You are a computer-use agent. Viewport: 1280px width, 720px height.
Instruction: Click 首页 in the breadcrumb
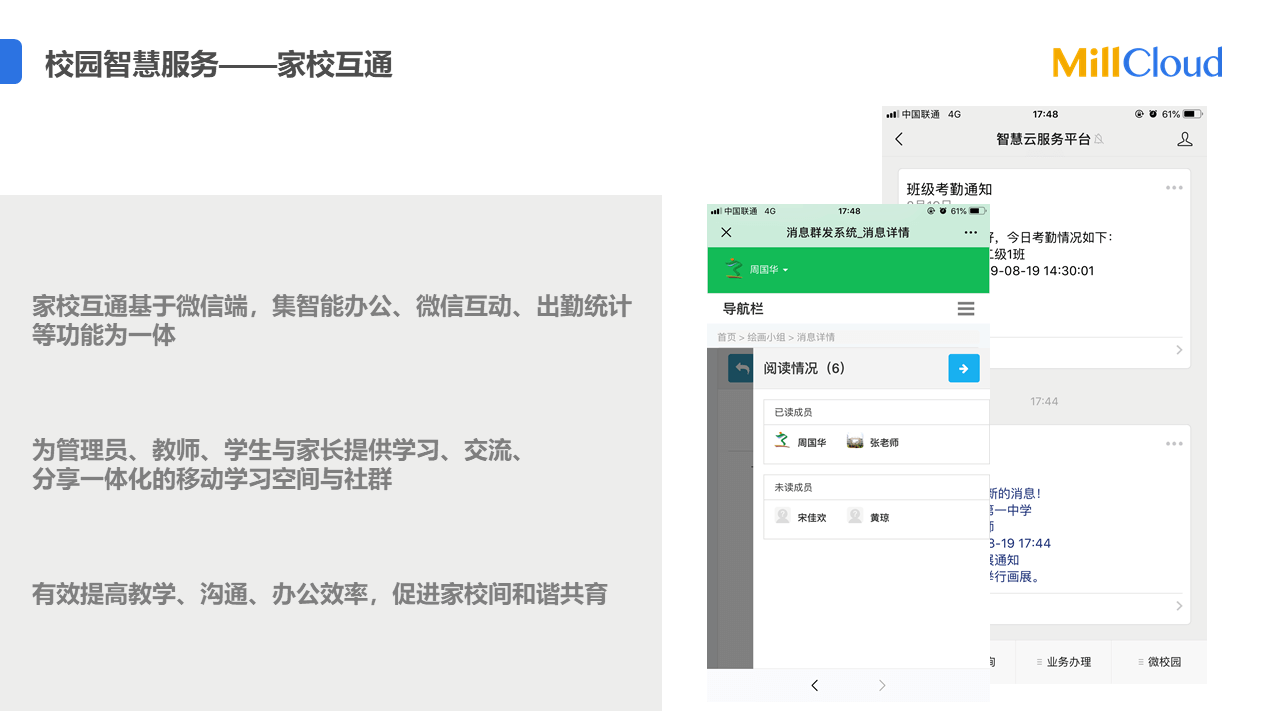point(726,338)
